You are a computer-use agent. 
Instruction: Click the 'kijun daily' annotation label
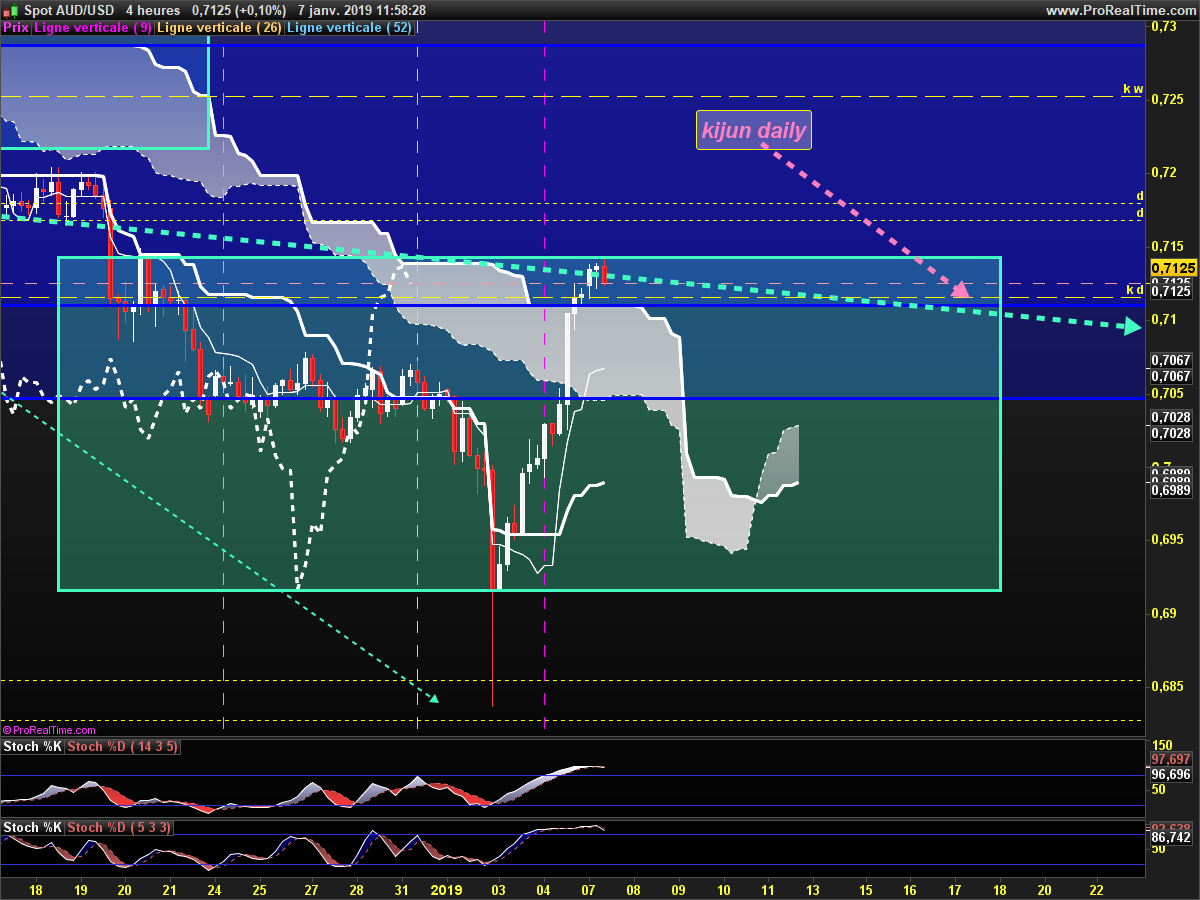pos(753,130)
